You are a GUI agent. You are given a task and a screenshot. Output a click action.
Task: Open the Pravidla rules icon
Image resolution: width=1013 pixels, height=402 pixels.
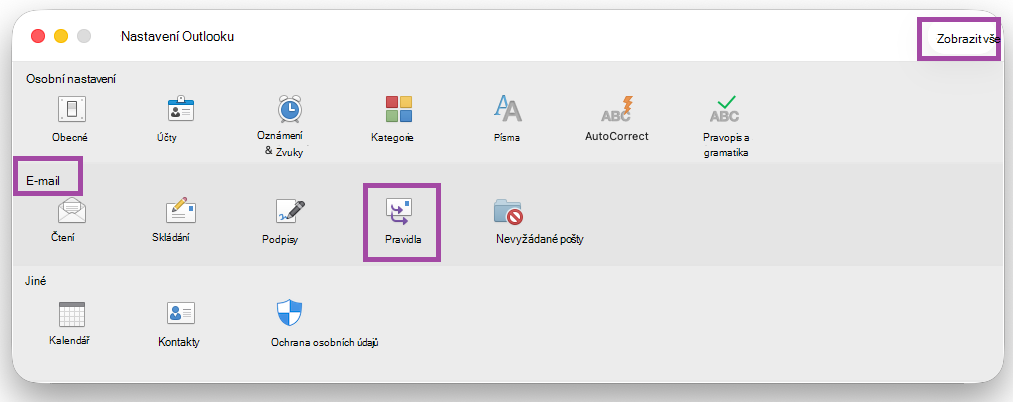click(399, 211)
